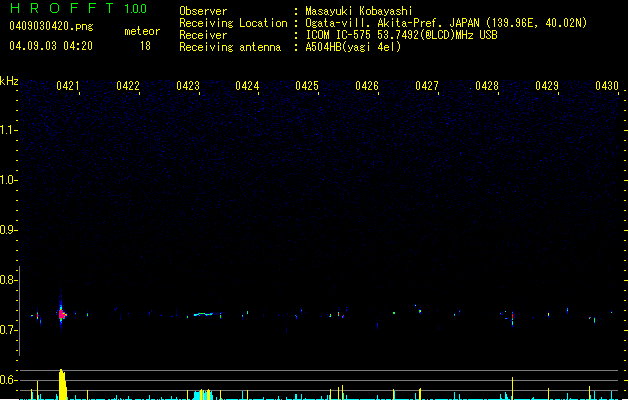Click the cyan intensity cluster below 0423
The height and width of the screenshot is (400, 629).
pos(203,394)
